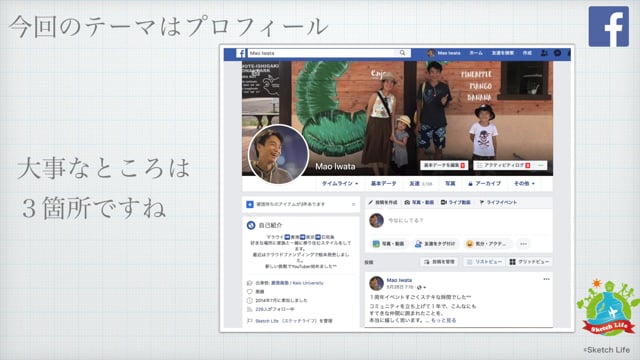Click the 気分・アクティビティ emoji button
This screenshot has height=360, width=640.
488,244
